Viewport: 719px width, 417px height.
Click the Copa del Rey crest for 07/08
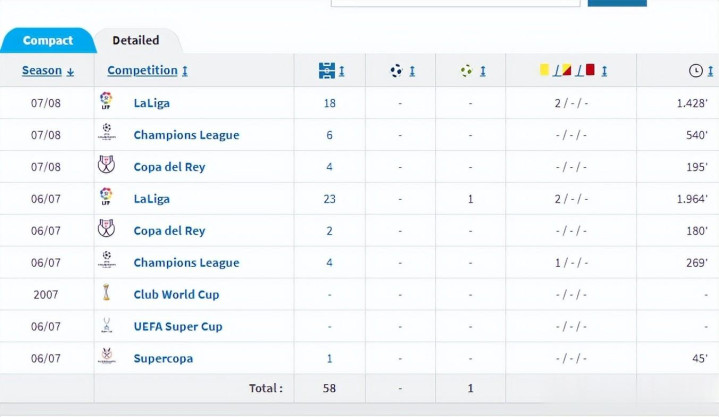(x=106, y=166)
